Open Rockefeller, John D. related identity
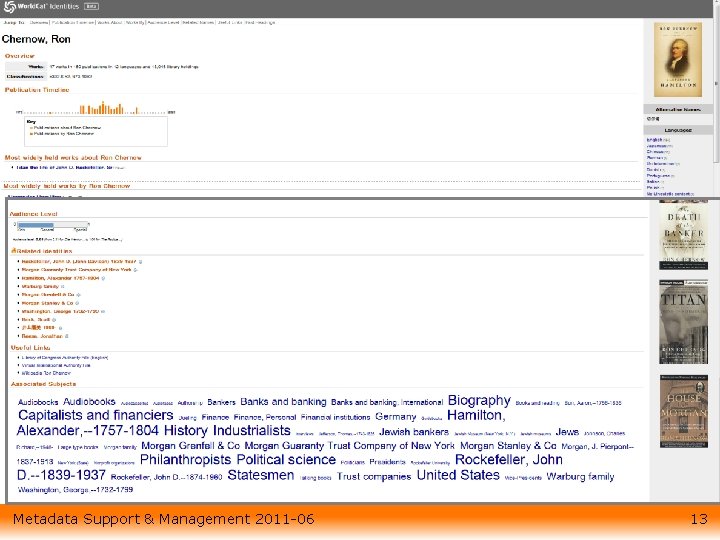Screen dimensions: 720x540 click(x=79, y=261)
